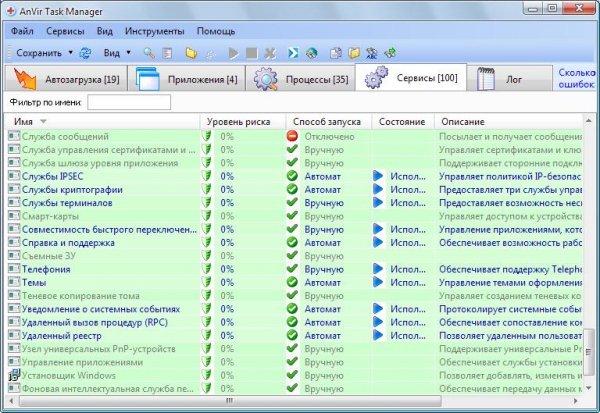
Task: Click the properties sheet icon in toolbar
Action: 167,53
